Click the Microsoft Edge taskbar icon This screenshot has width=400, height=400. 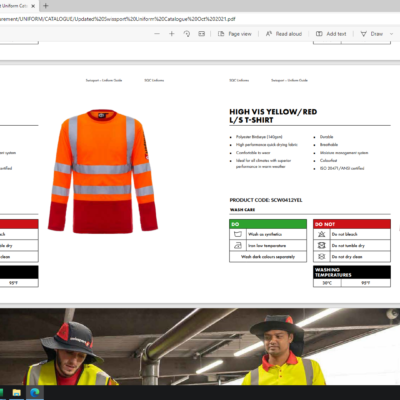[x=35, y=393]
